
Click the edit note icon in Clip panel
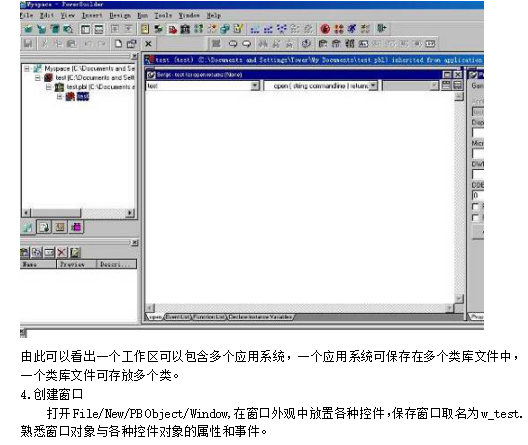click(75, 252)
